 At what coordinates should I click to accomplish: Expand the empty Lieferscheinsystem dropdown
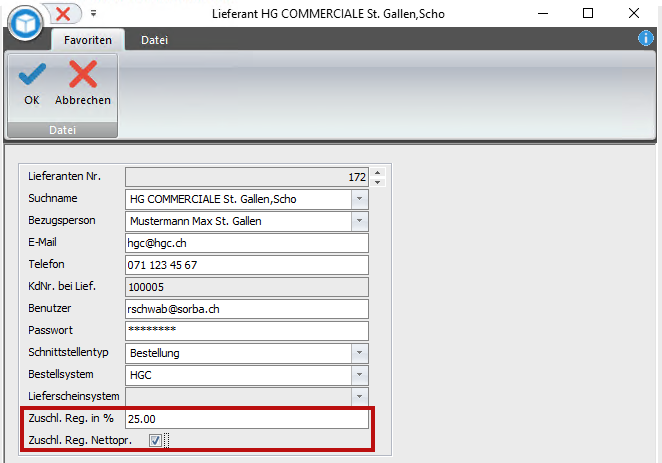click(359, 397)
